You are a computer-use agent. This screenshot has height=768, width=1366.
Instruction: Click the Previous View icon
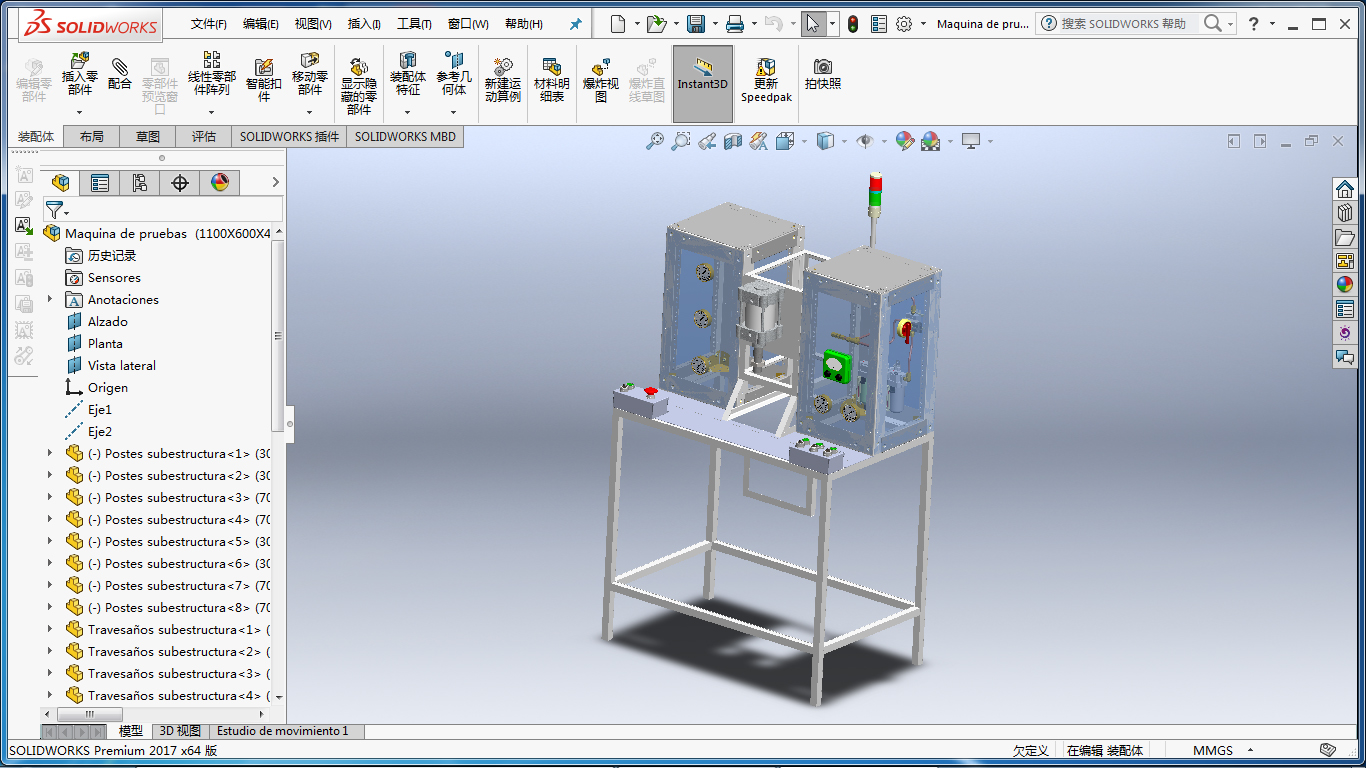pos(707,141)
